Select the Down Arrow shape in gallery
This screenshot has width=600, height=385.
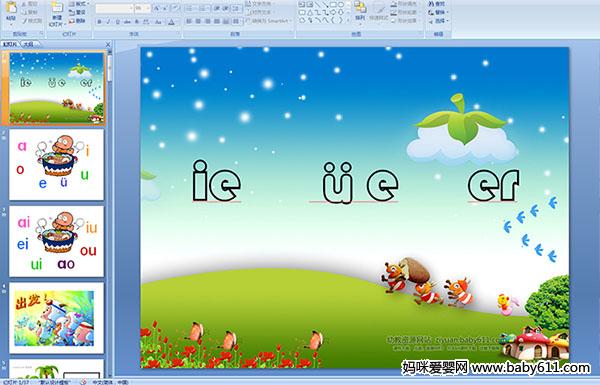tap(341, 12)
